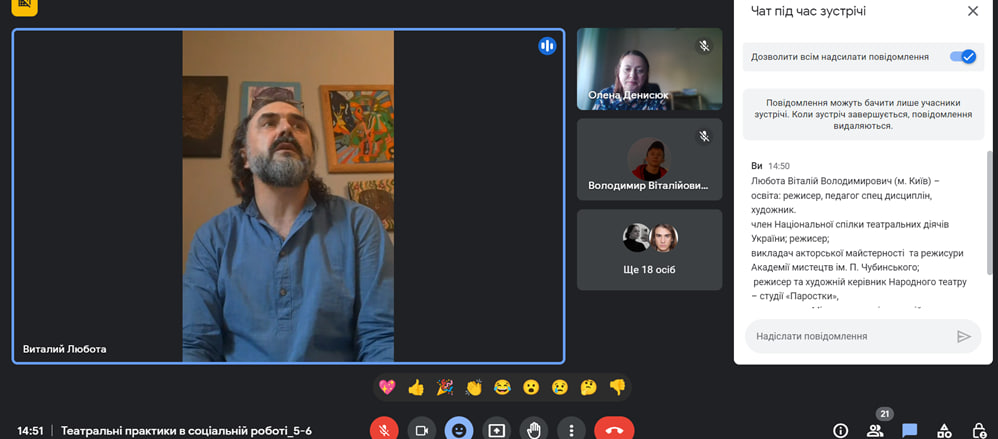
Task: Expand the tile showing 18 more people
Action: [x=649, y=249]
